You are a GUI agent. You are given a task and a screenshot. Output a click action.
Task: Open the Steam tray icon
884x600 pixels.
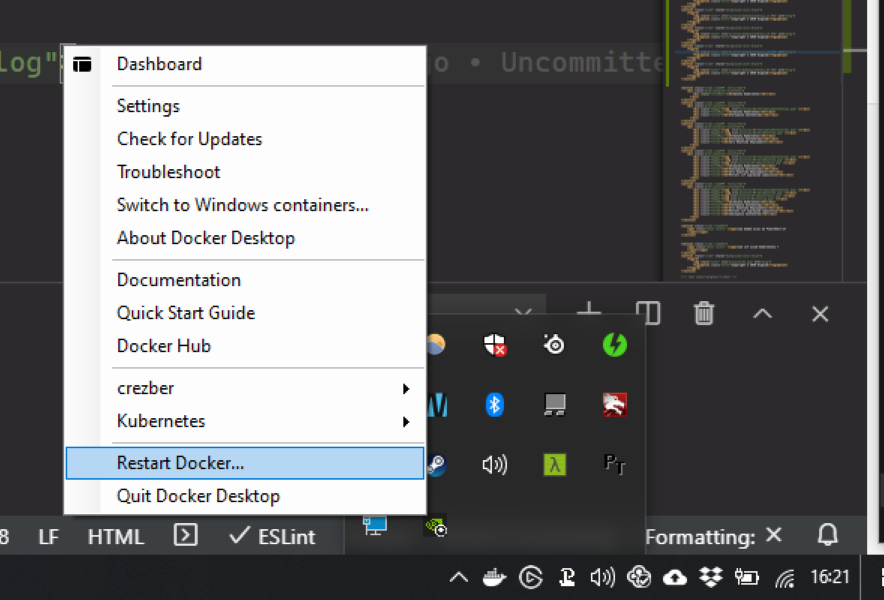pyautogui.click(x=435, y=465)
